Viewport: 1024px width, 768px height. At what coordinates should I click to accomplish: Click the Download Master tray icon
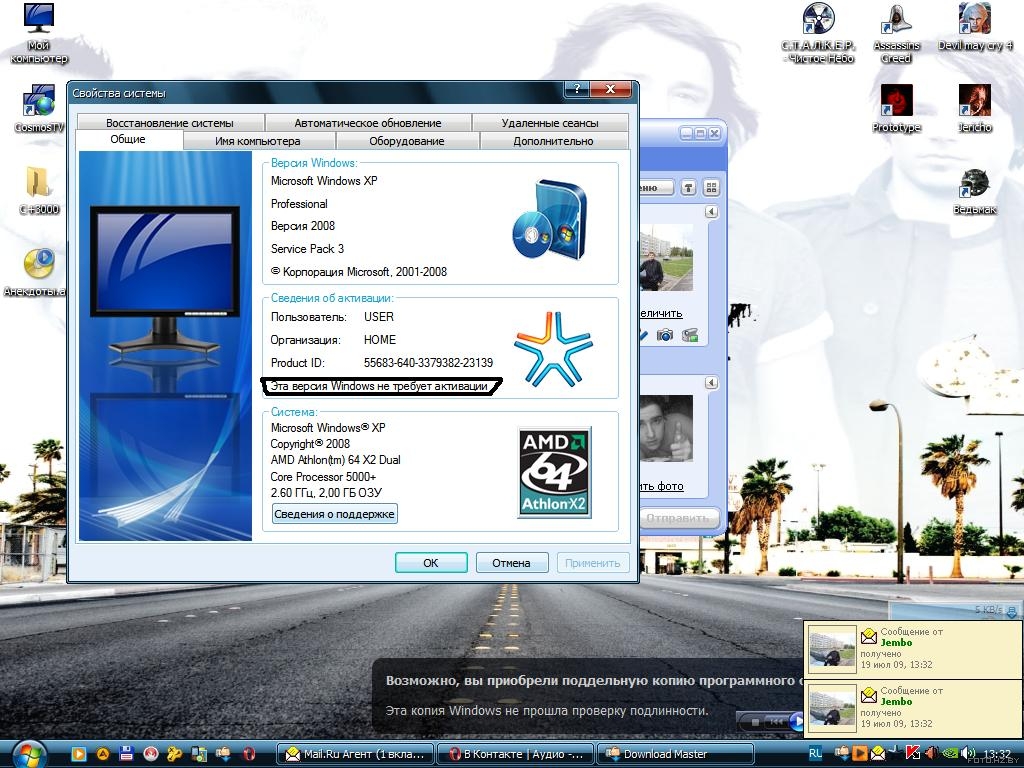[842, 754]
